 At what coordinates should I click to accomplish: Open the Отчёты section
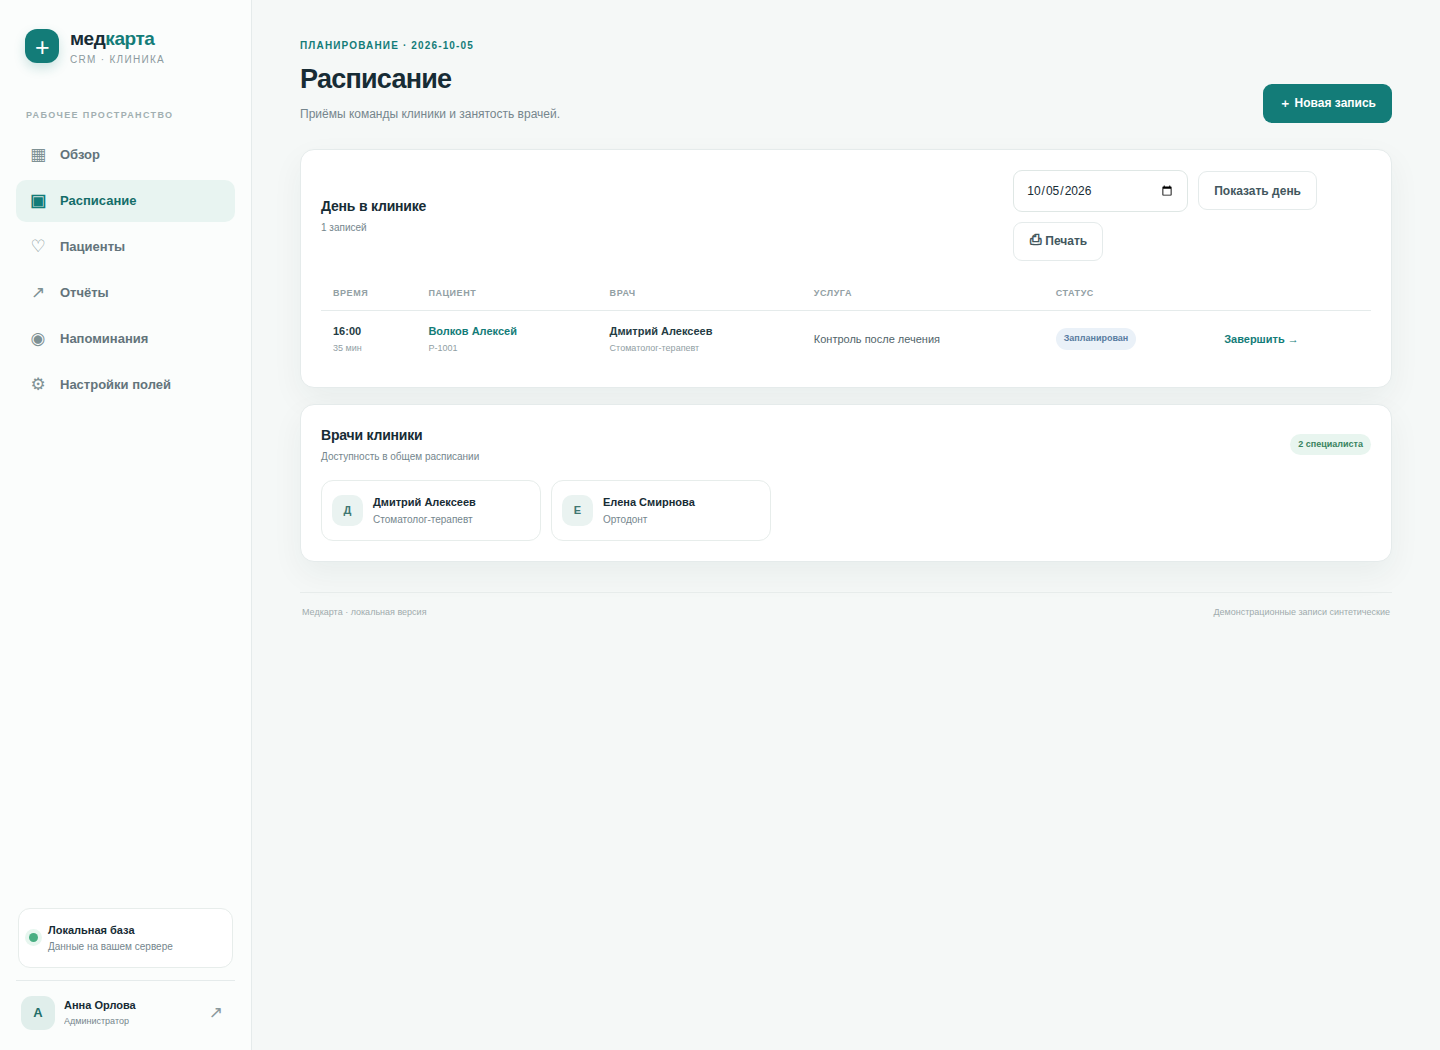[x=125, y=293]
